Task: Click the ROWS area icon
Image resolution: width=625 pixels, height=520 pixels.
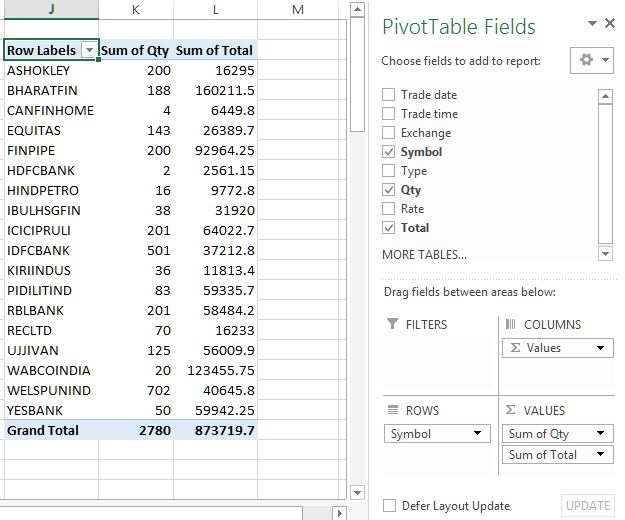Action: point(393,410)
